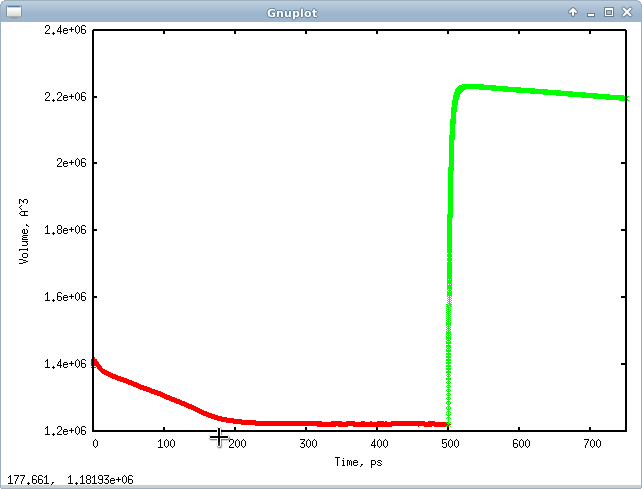Screen dimensions: 642x489
Task: Click the 'Volume, A^3' axis title
Action: click(24, 231)
